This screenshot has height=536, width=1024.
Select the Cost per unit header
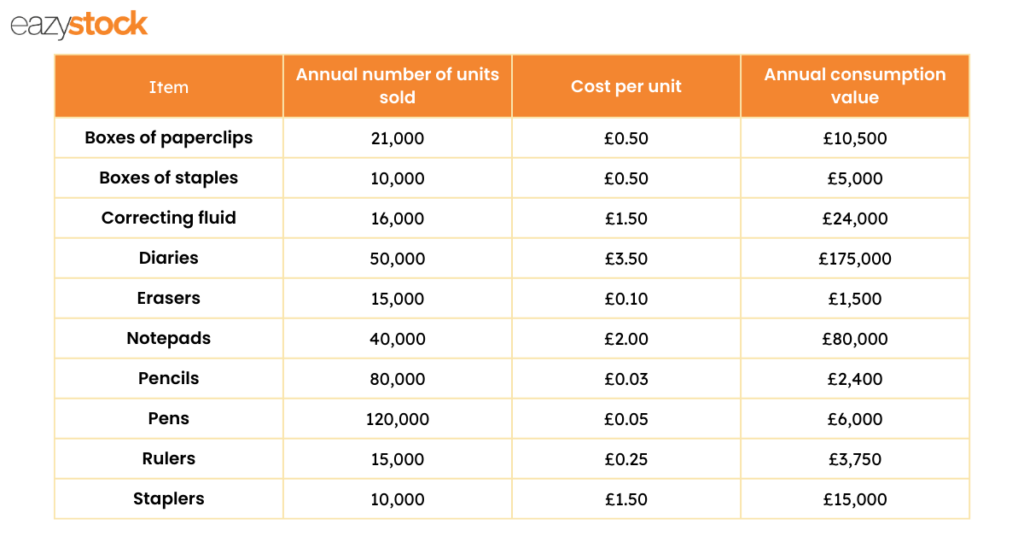tap(626, 87)
